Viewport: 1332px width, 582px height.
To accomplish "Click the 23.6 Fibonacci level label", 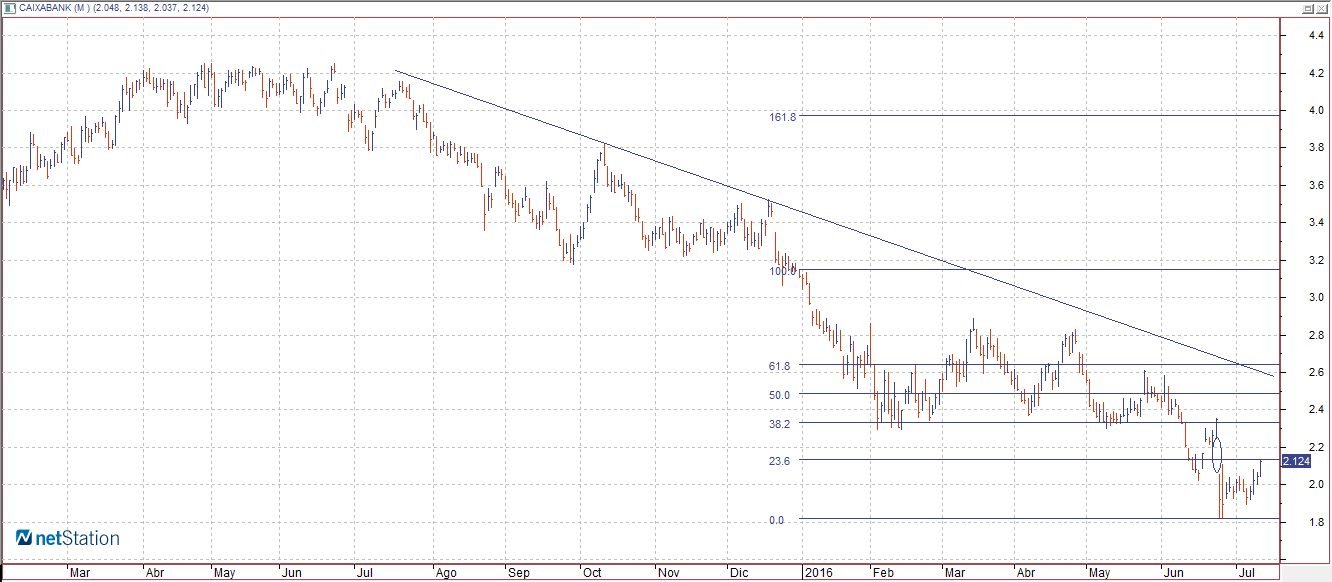I will (x=780, y=461).
